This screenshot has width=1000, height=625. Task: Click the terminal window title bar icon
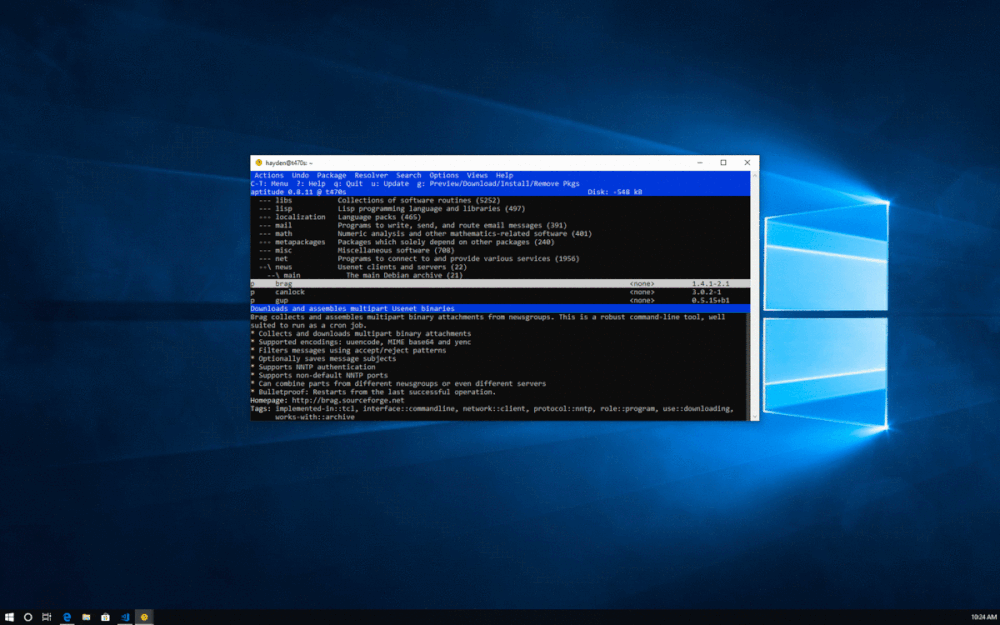pos(259,163)
